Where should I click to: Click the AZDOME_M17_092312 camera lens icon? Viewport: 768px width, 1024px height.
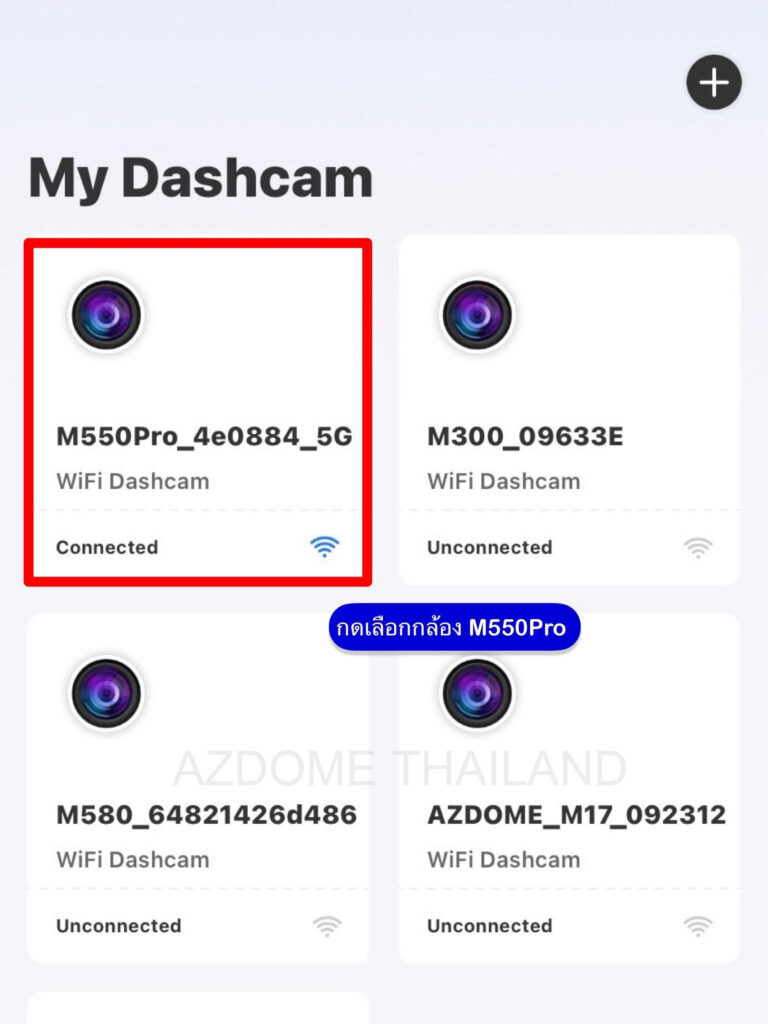pos(477,693)
